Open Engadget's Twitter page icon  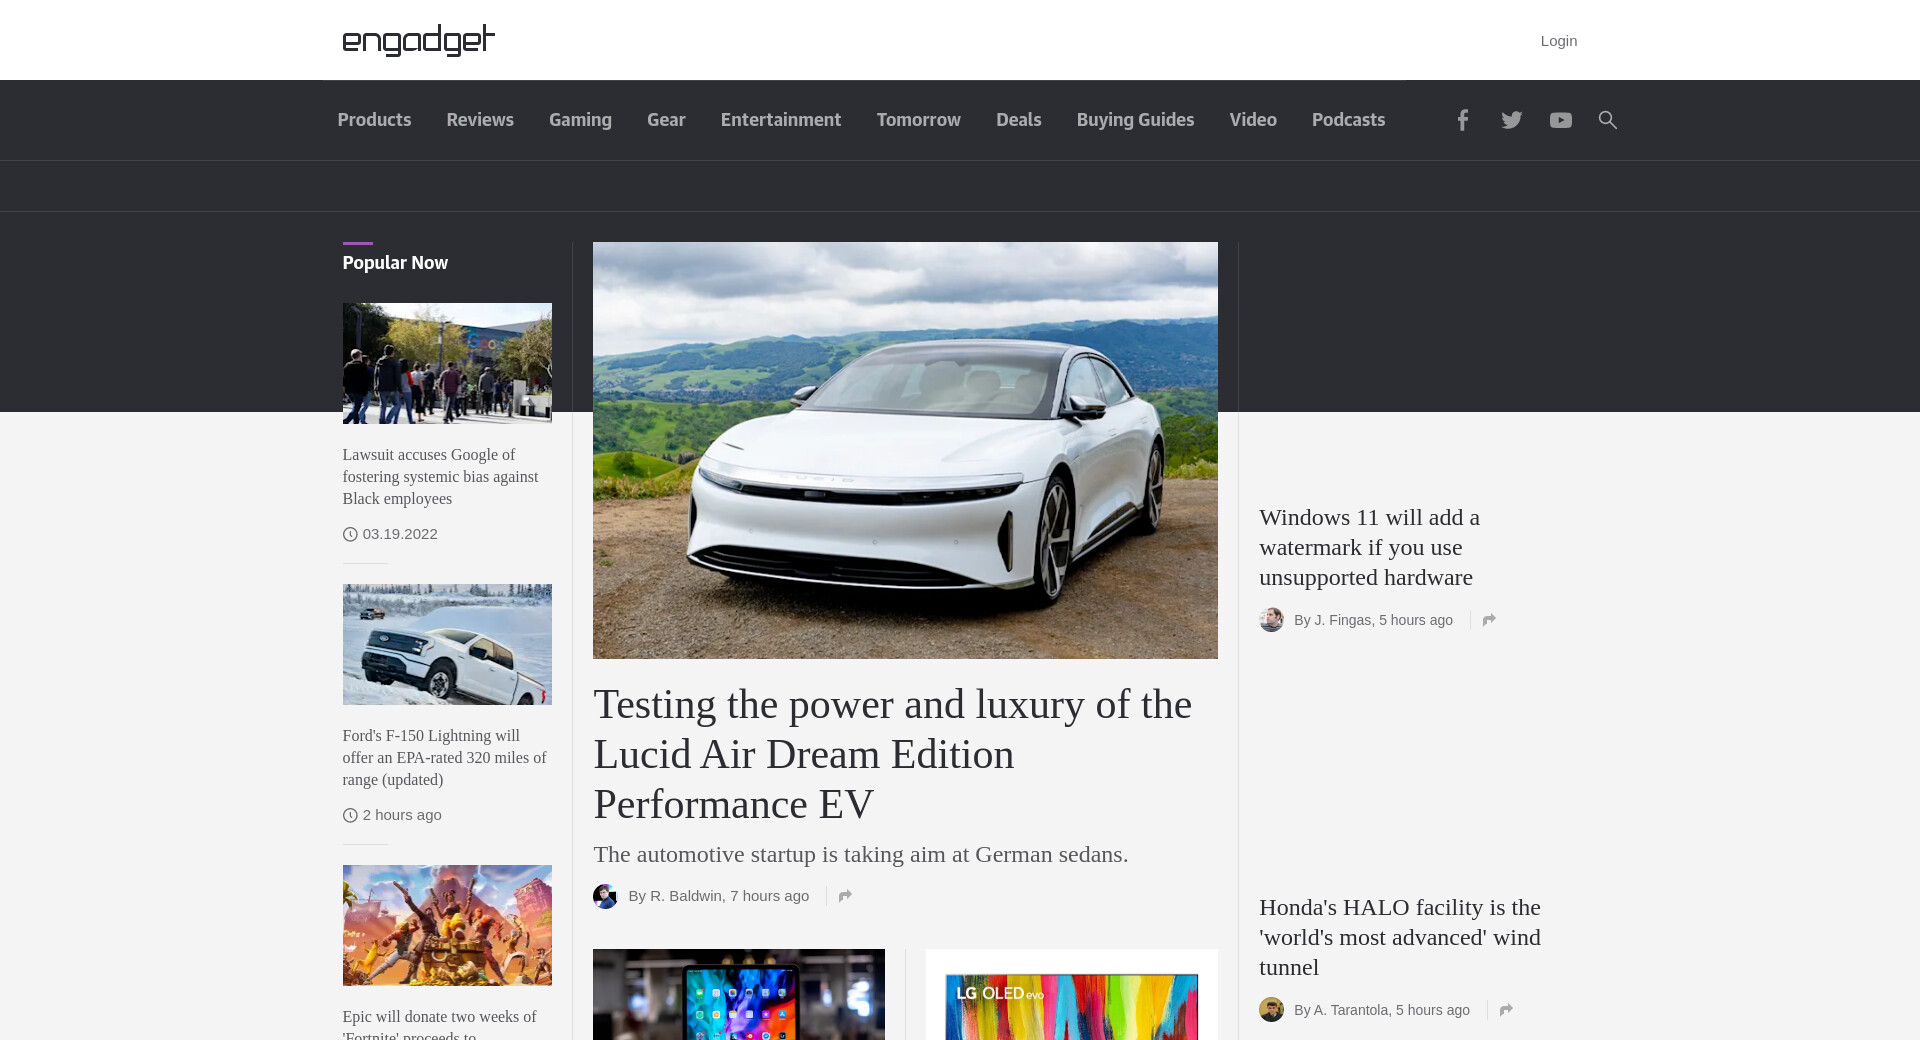click(x=1511, y=120)
